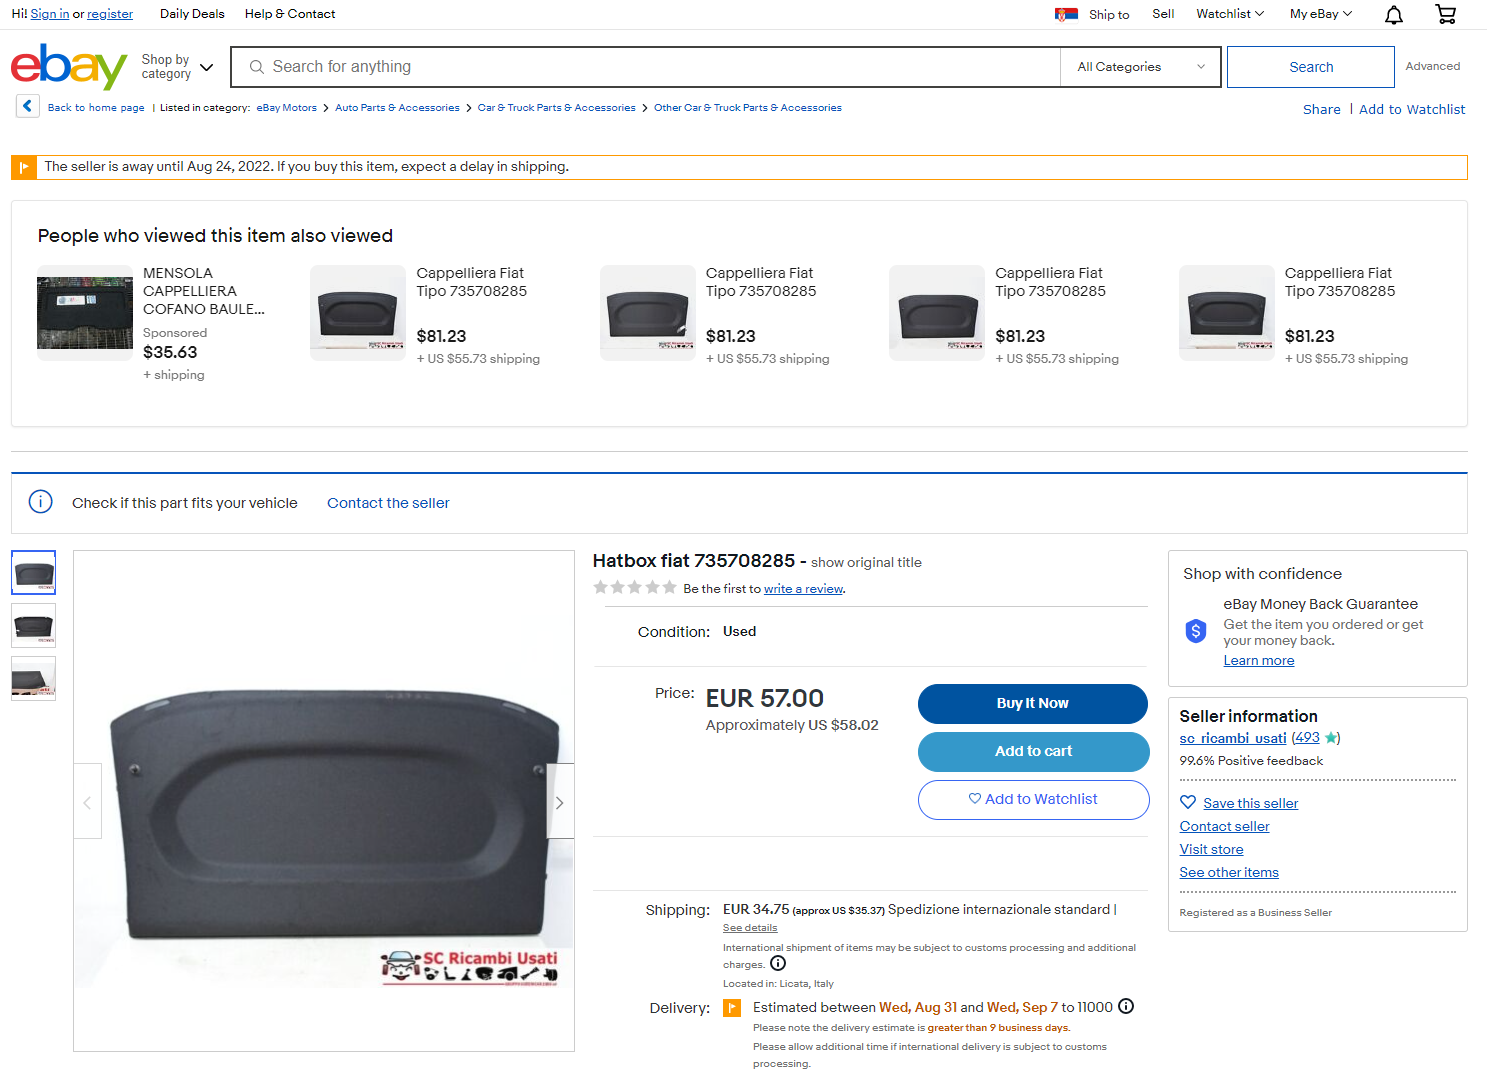Click See other items
The width and height of the screenshot is (1487, 1079).
[x=1228, y=872]
